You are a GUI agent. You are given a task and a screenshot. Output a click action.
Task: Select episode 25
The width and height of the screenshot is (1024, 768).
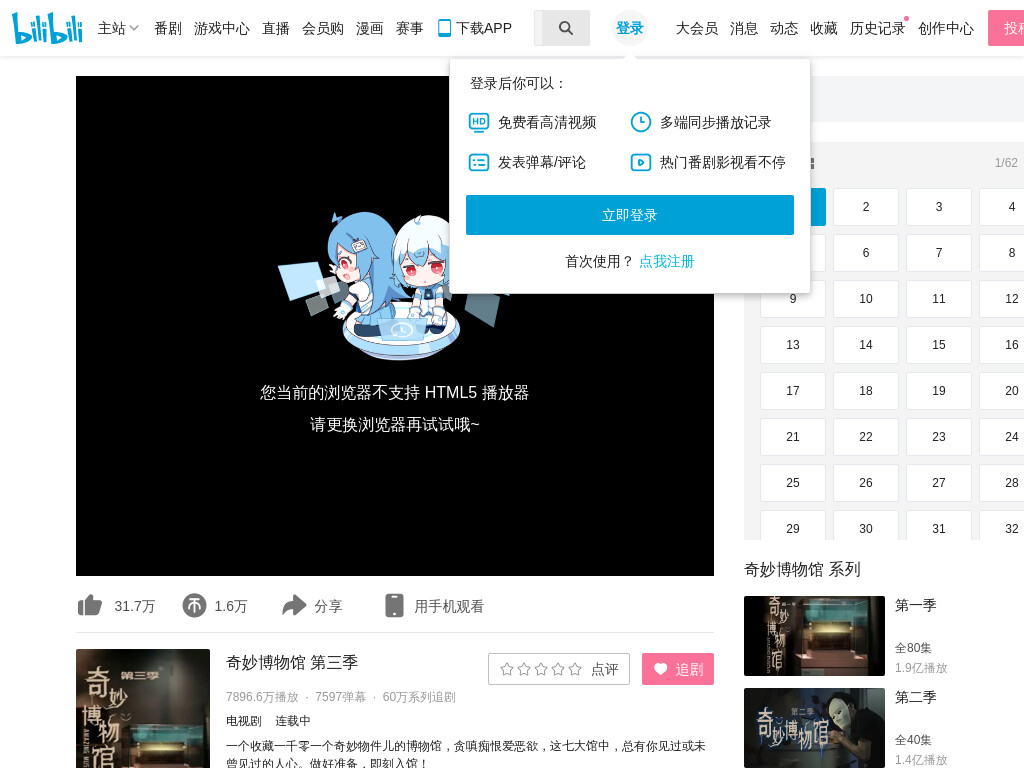(x=793, y=483)
